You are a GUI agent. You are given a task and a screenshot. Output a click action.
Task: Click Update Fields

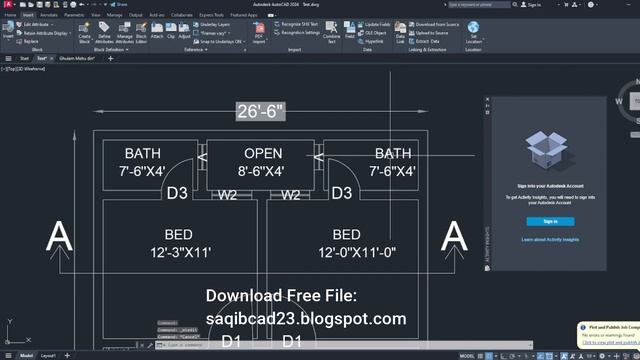(x=374, y=24)
